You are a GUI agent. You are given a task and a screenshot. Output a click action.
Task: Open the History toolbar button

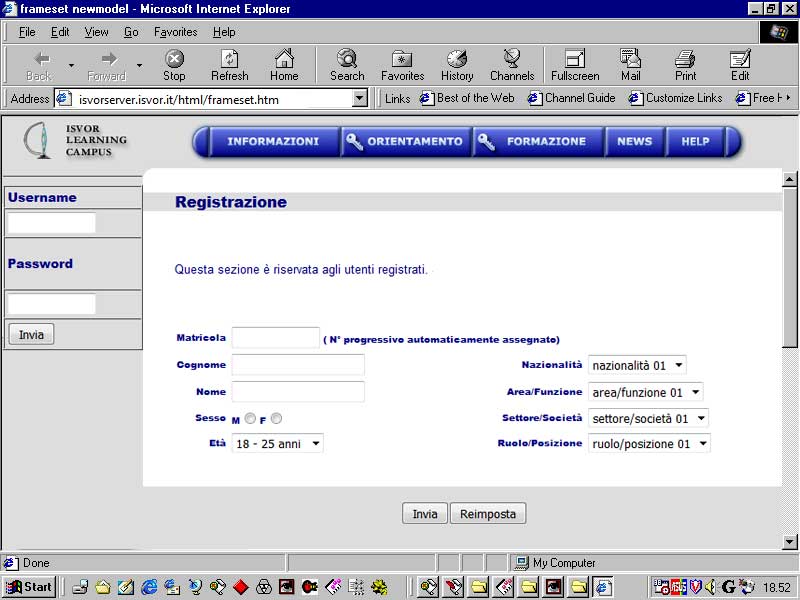pyautogui.click(x=457, y=65)
